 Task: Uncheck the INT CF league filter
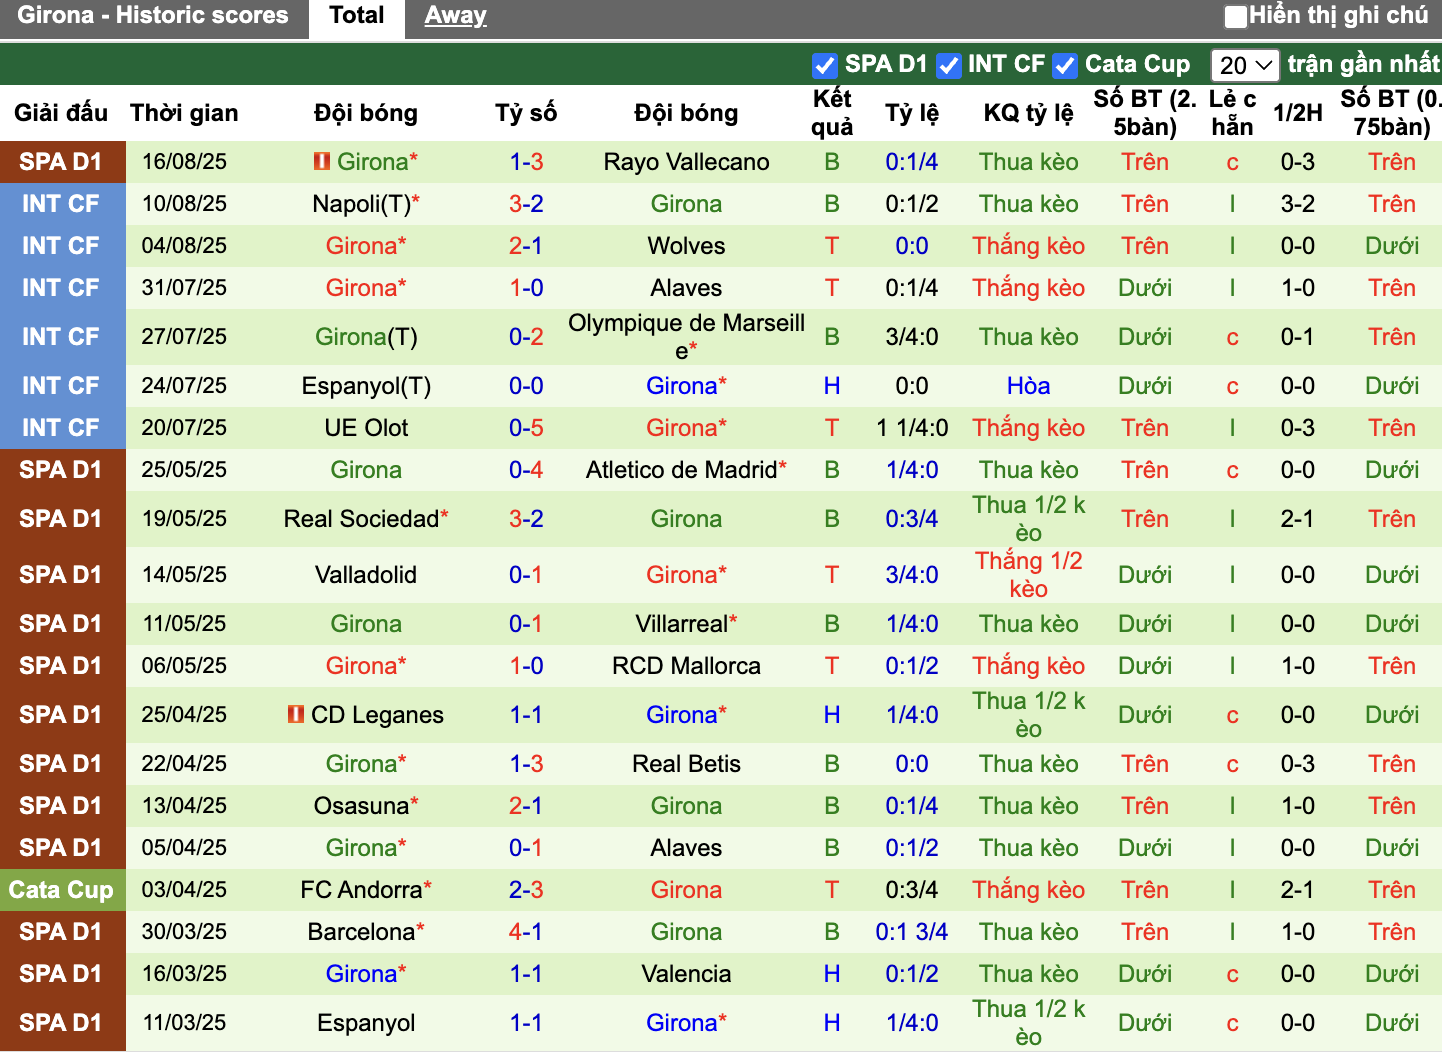[x=948, y=65]
